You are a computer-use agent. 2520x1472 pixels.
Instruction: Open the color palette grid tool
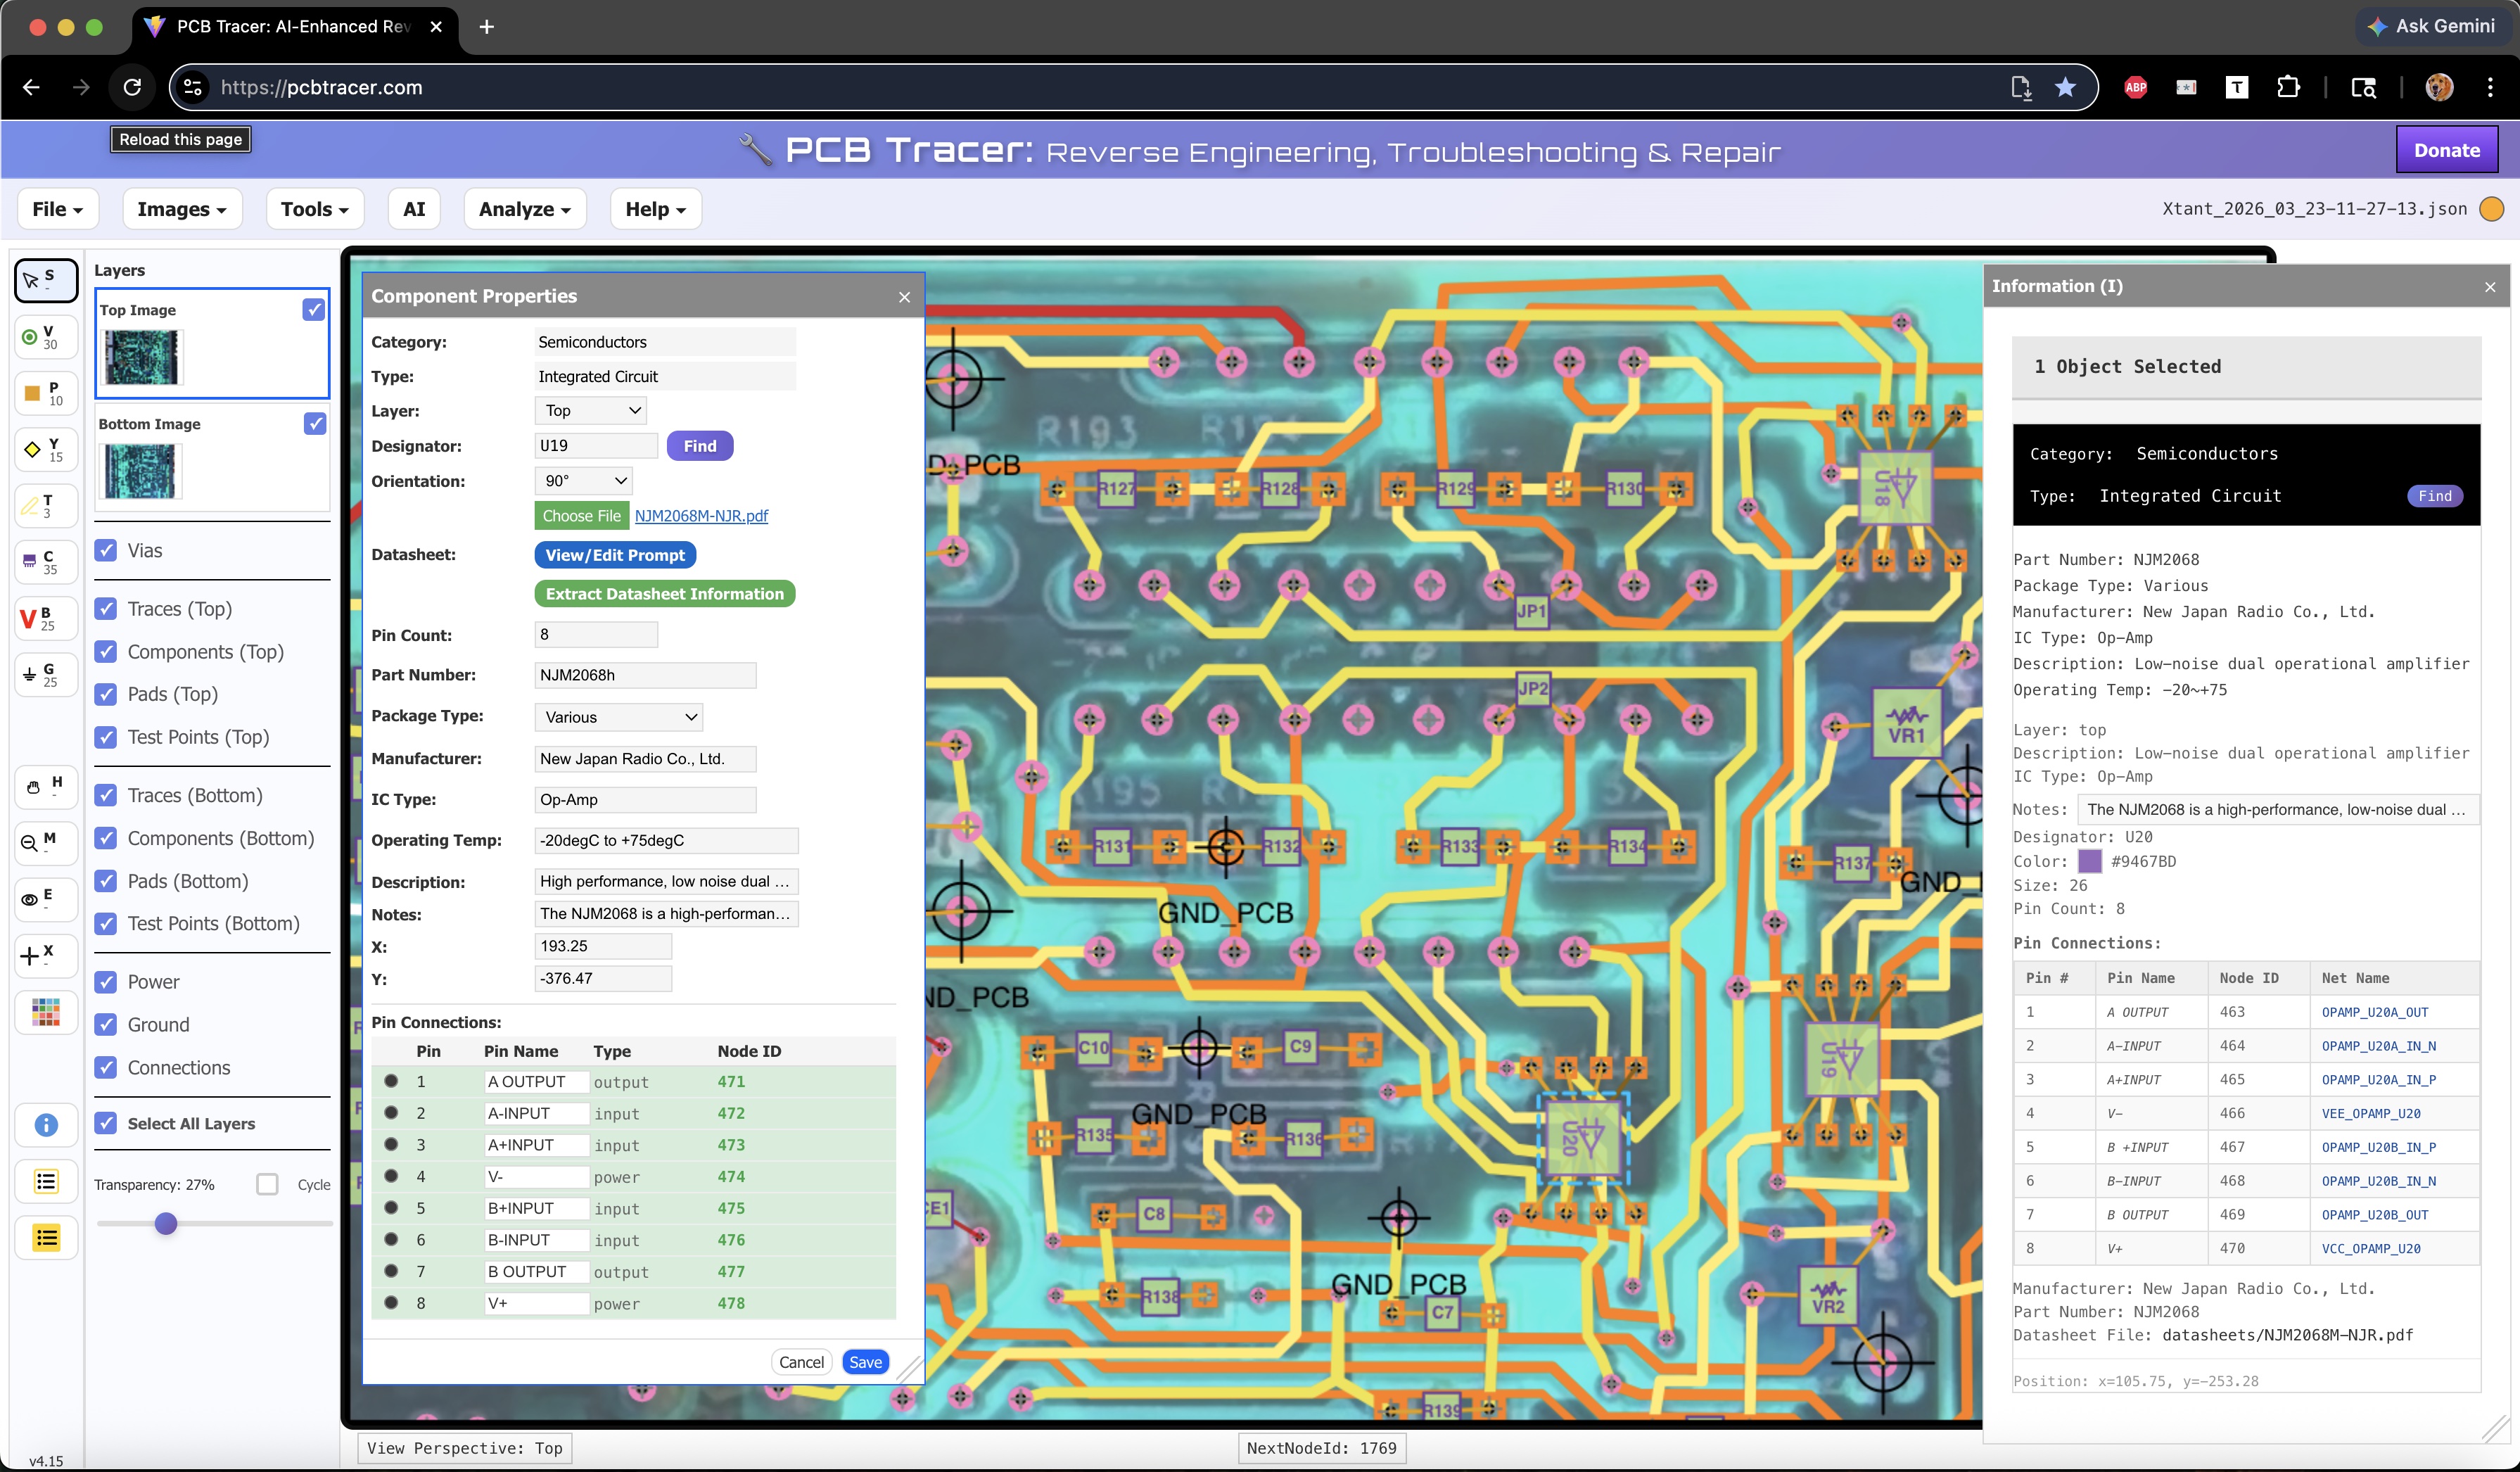point(45,1012)
